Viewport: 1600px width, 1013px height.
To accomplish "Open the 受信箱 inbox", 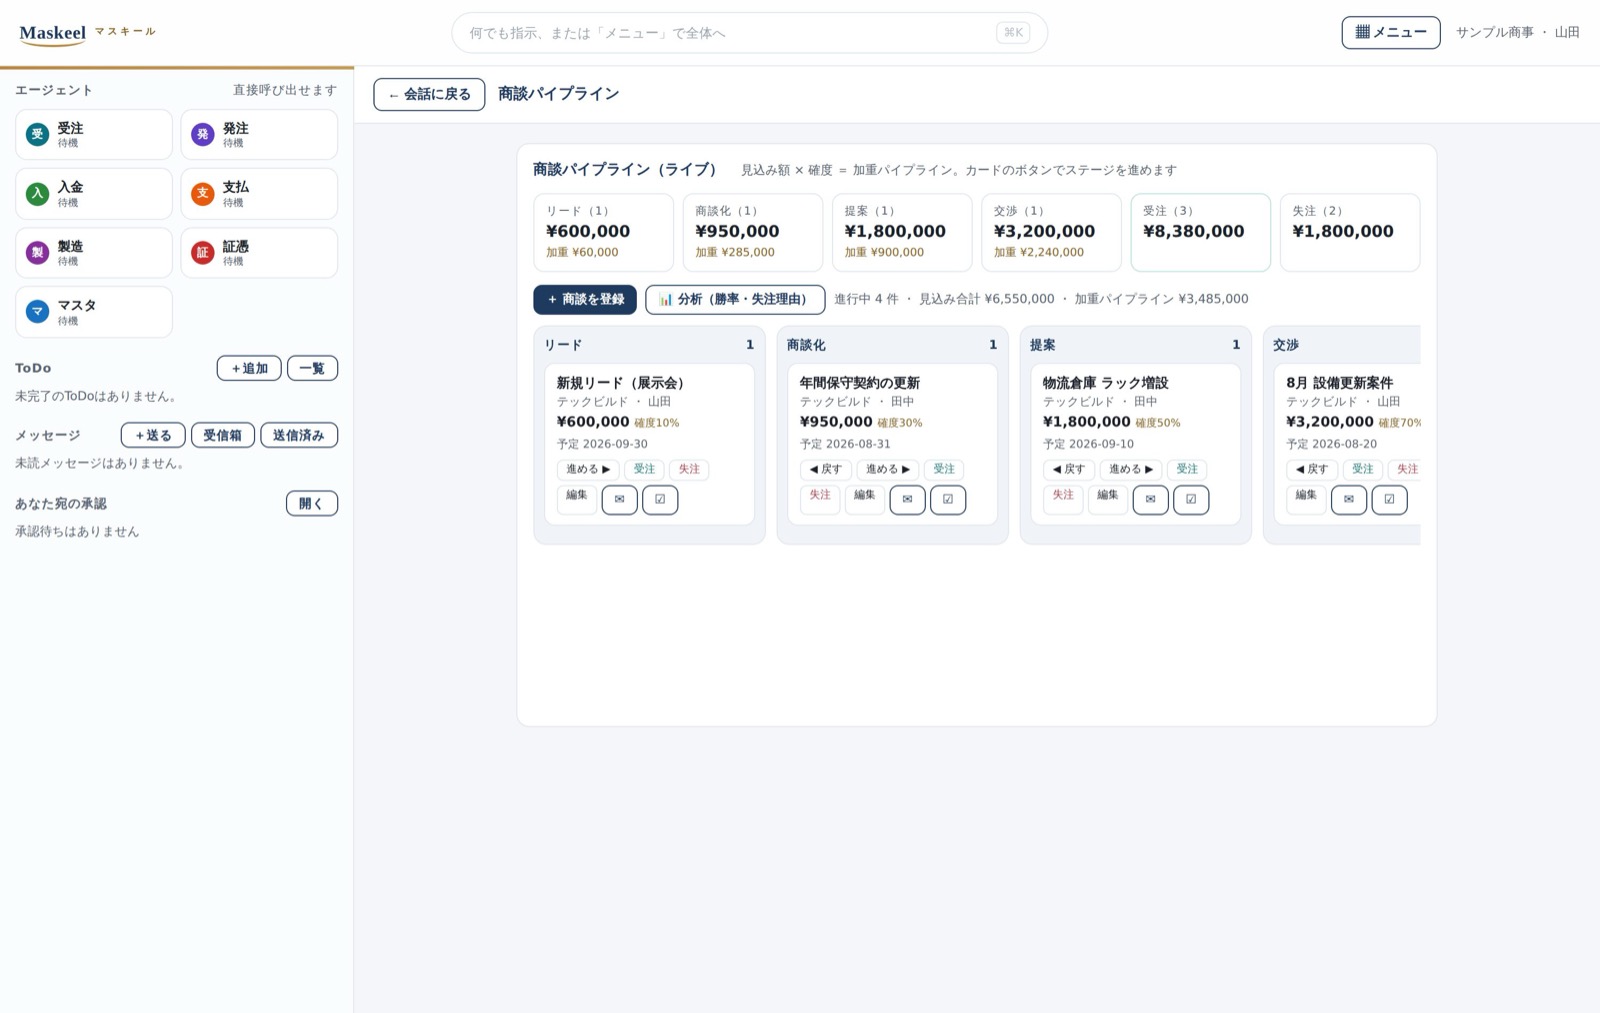I will pos(223,435).
